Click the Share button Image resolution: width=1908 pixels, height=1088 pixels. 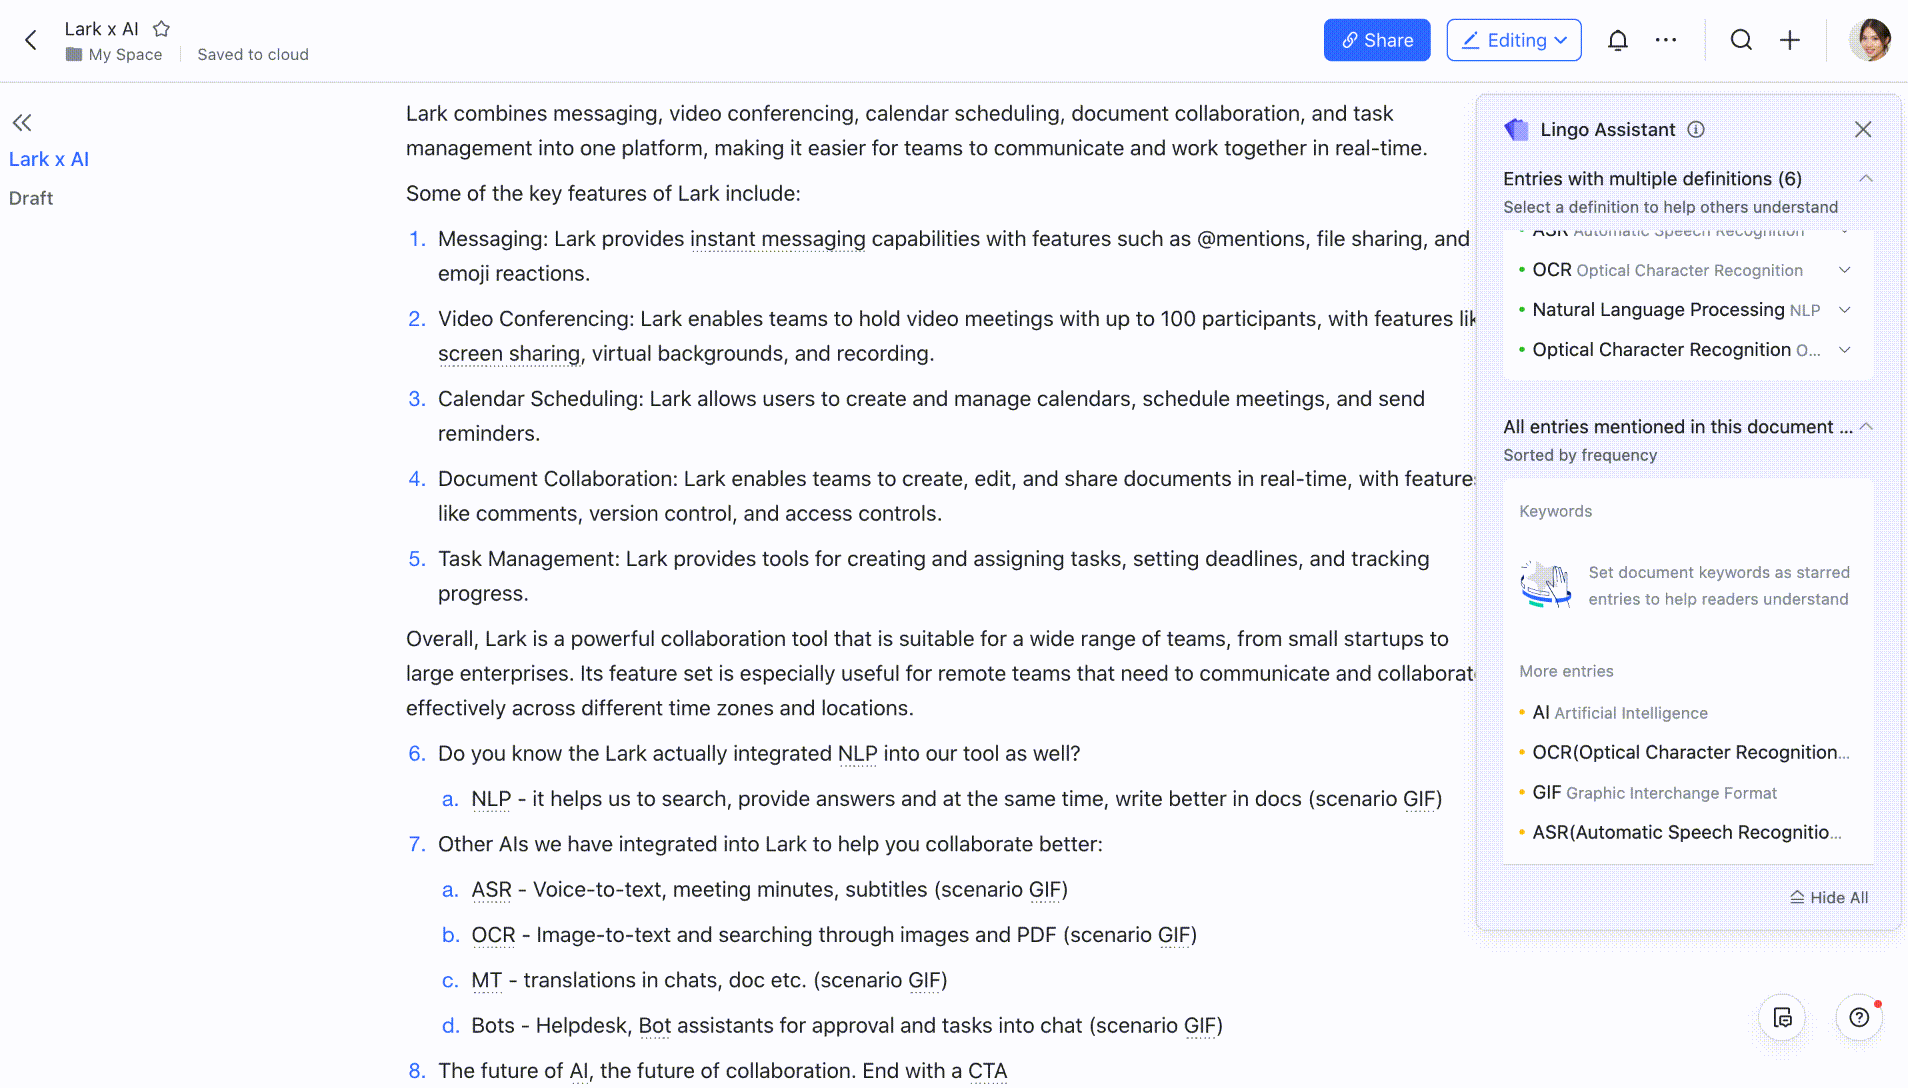point(1377,40)
